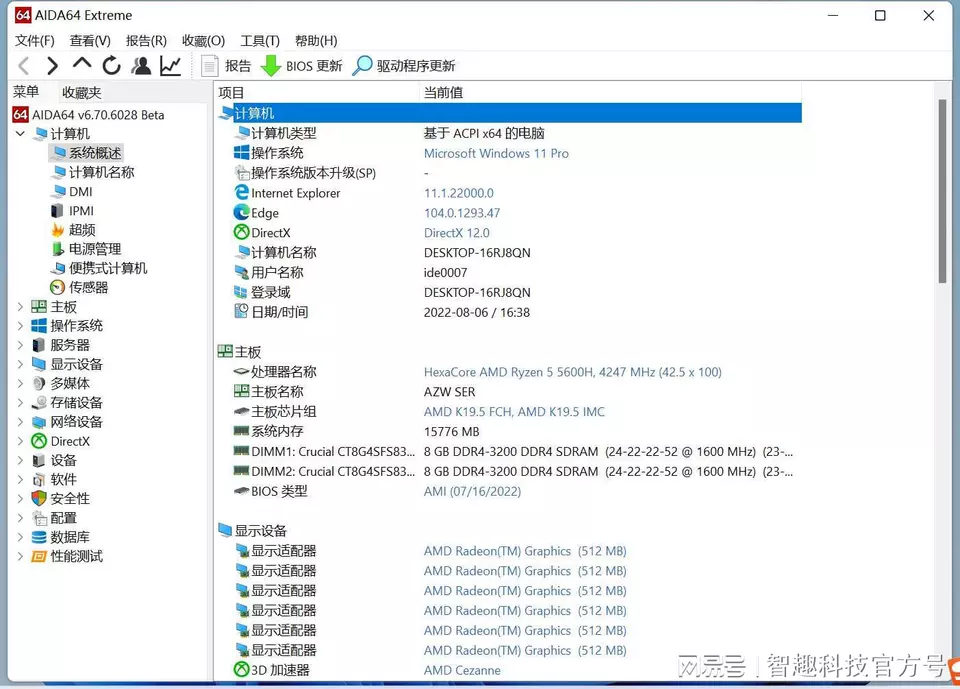Click the 报告 report toolbar button
This screenshot has height=689, width=960.
tap(227, 66)
